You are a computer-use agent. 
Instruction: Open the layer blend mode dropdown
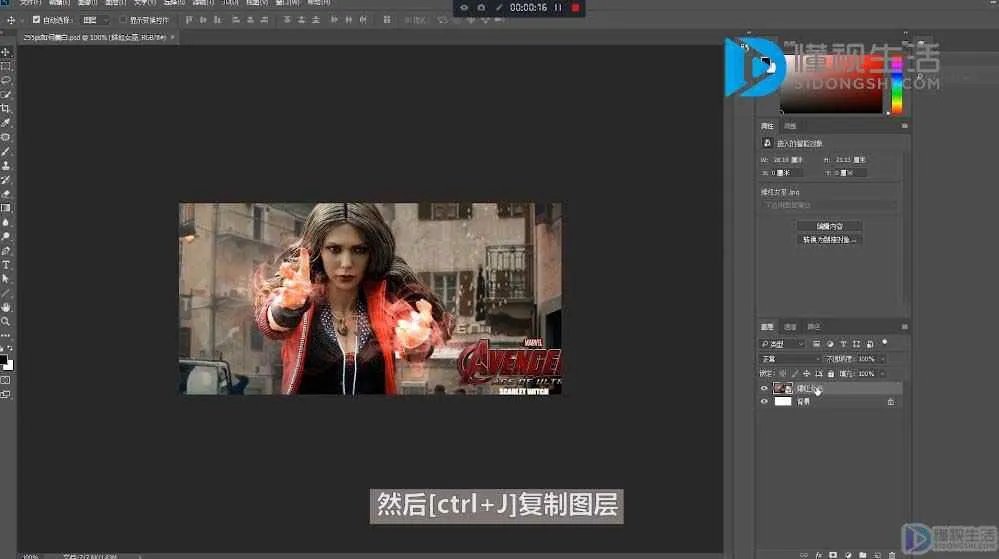tap(789, 358)
